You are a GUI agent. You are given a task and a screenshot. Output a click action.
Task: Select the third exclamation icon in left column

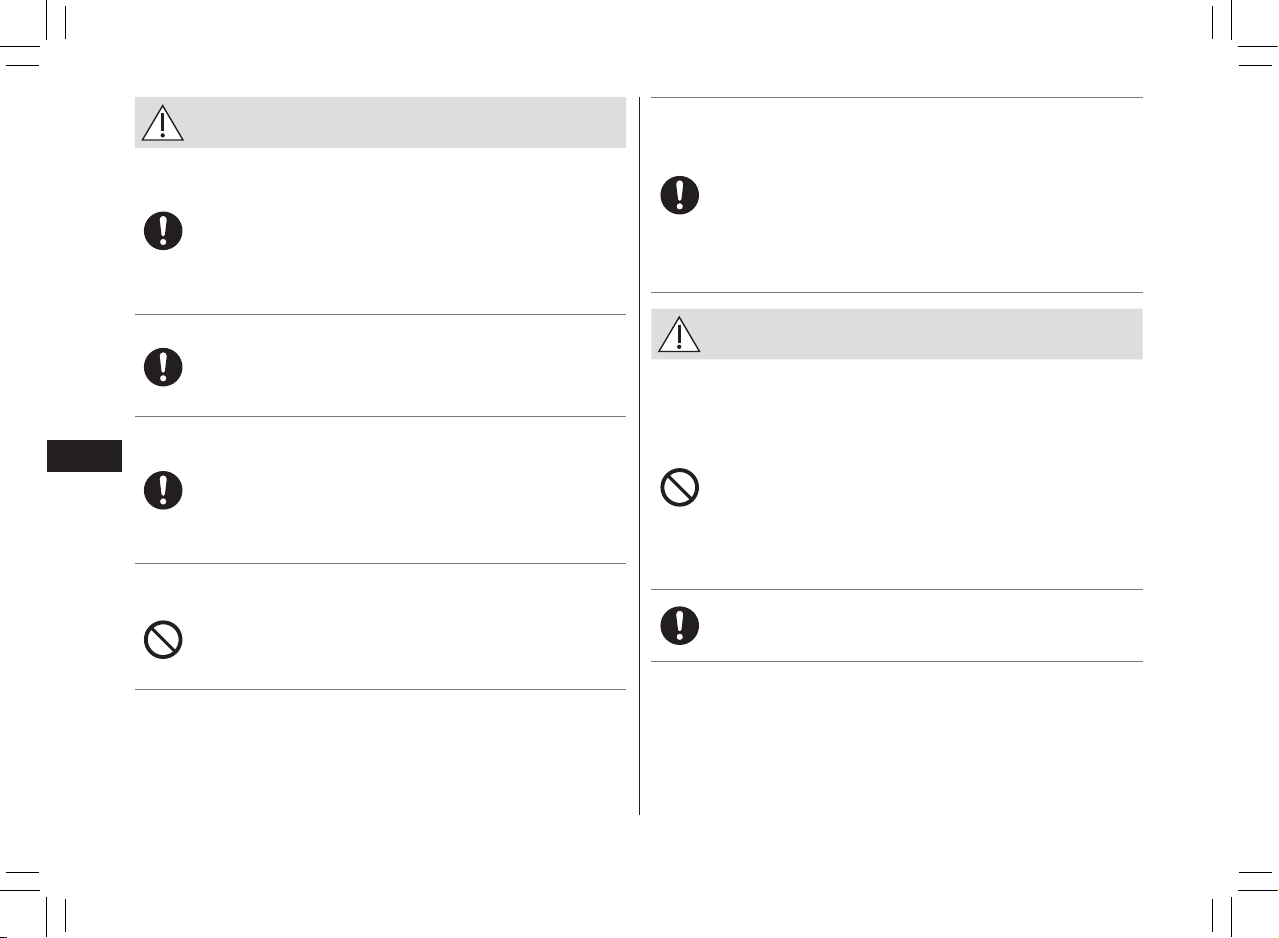coord(163,490)
